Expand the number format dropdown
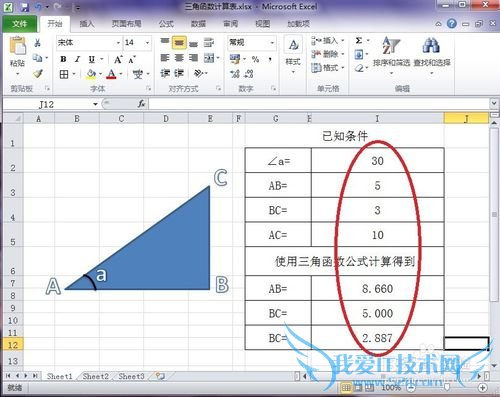Screen dimensions: 500x397 (x=272, y=43)
